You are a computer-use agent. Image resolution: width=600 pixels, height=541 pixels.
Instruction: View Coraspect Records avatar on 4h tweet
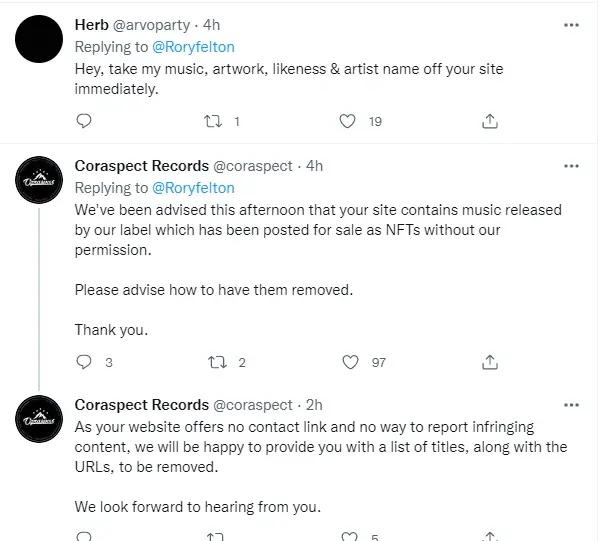(39, 180)
